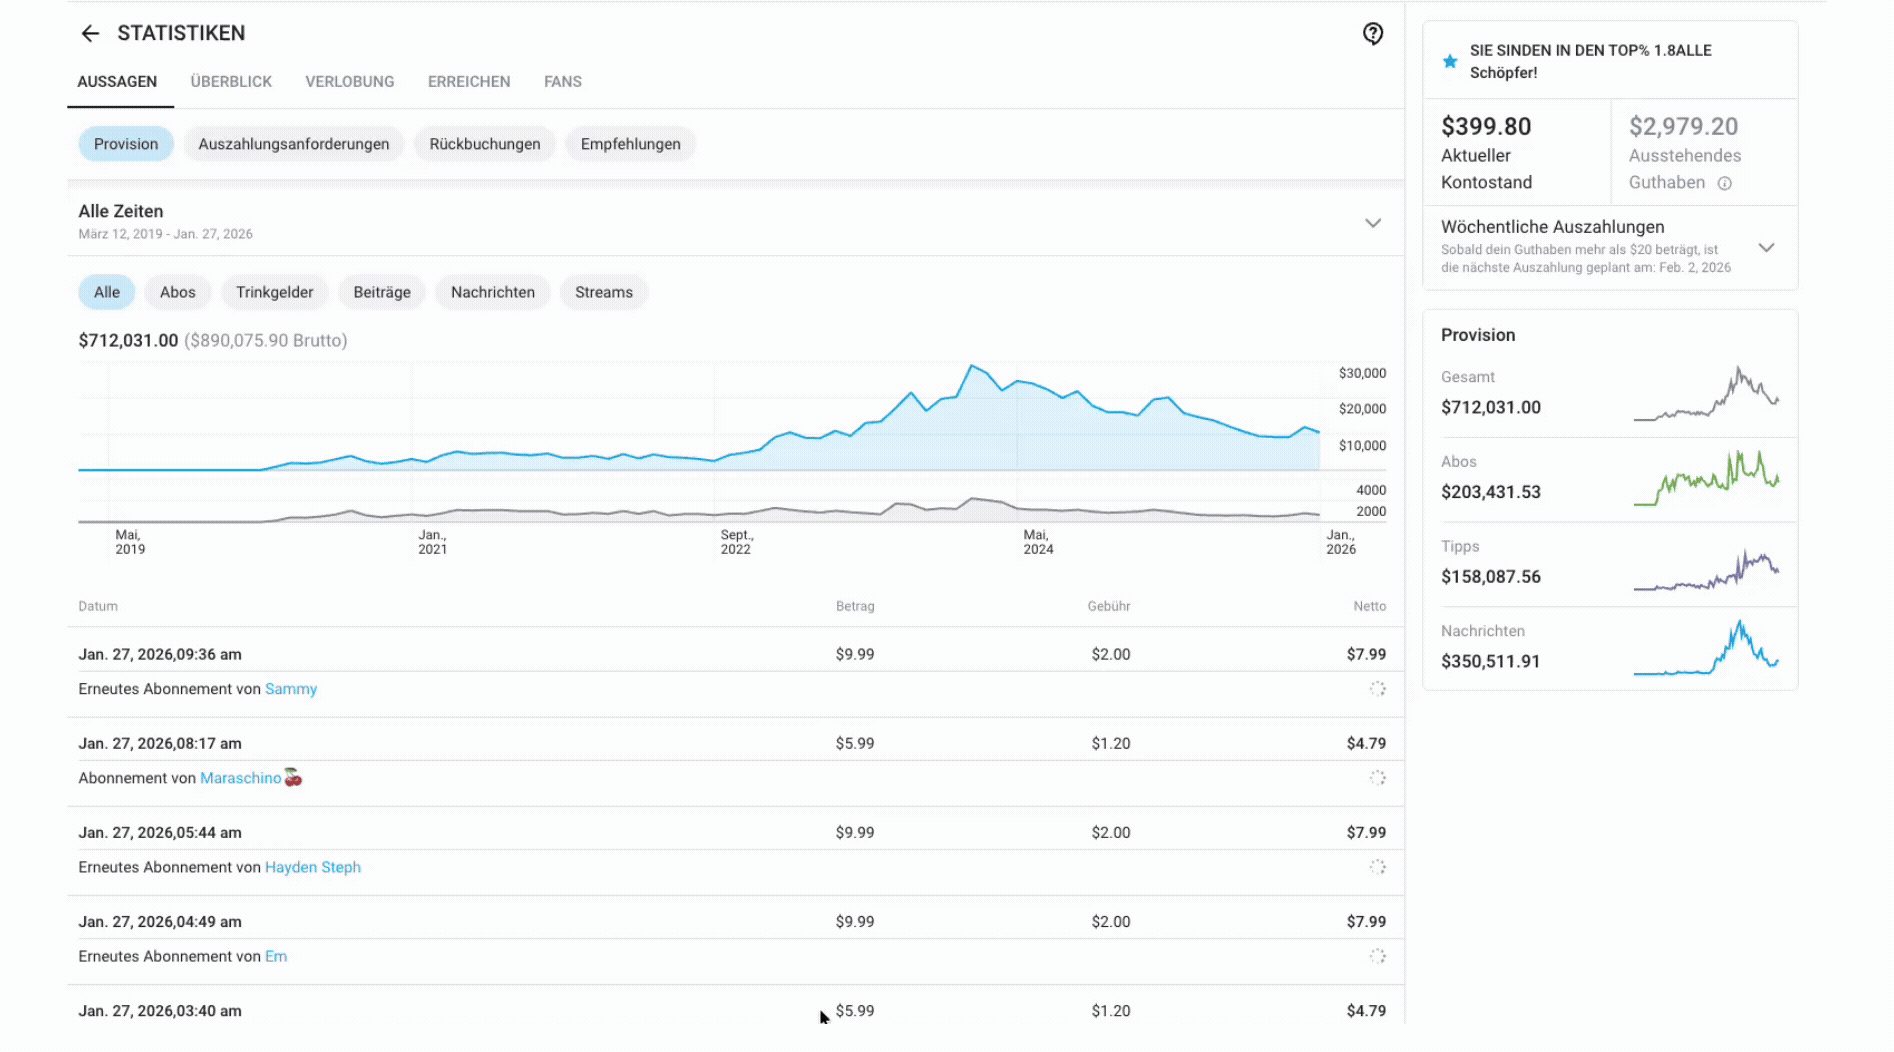
Task: Select the Abos filter chip
Action: pyautogui.click(x=177, y=292)
